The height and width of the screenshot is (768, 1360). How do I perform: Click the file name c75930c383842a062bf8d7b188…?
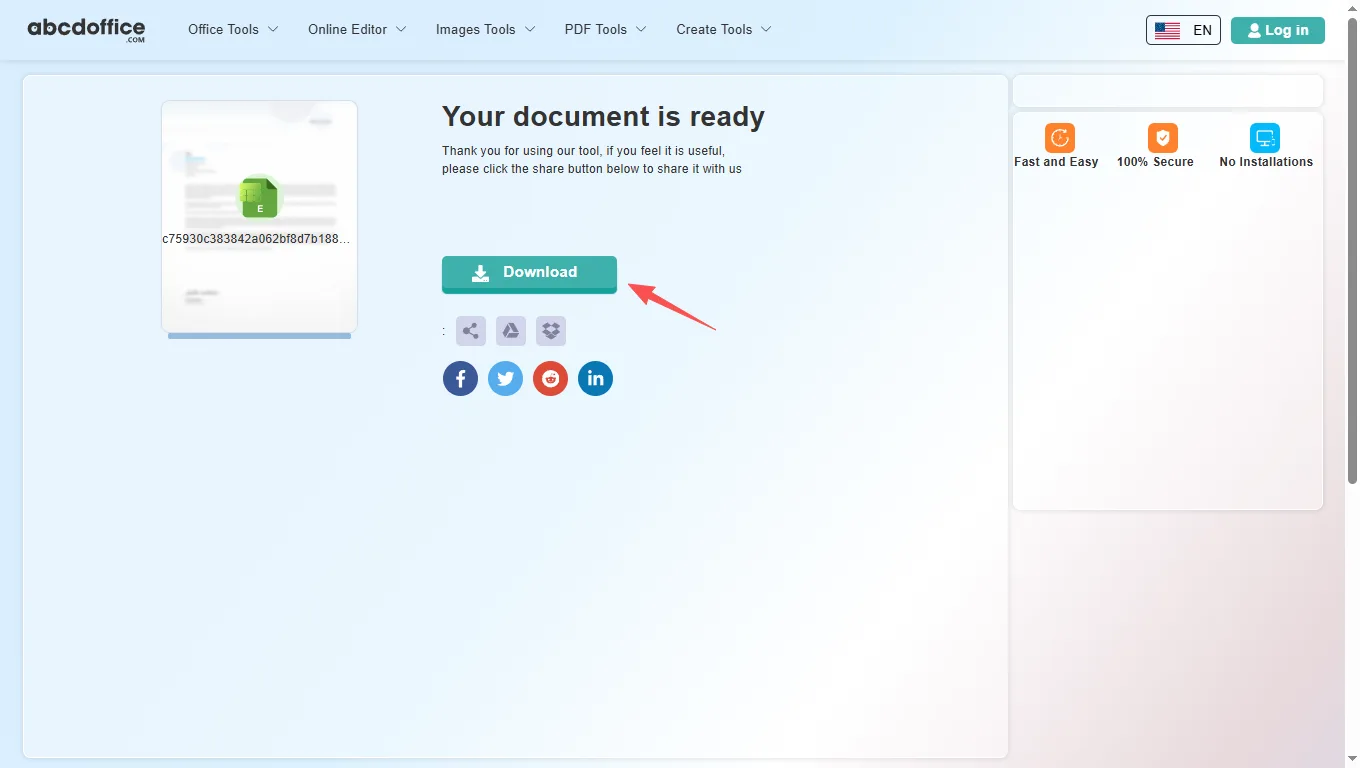(x=257, y=239)
